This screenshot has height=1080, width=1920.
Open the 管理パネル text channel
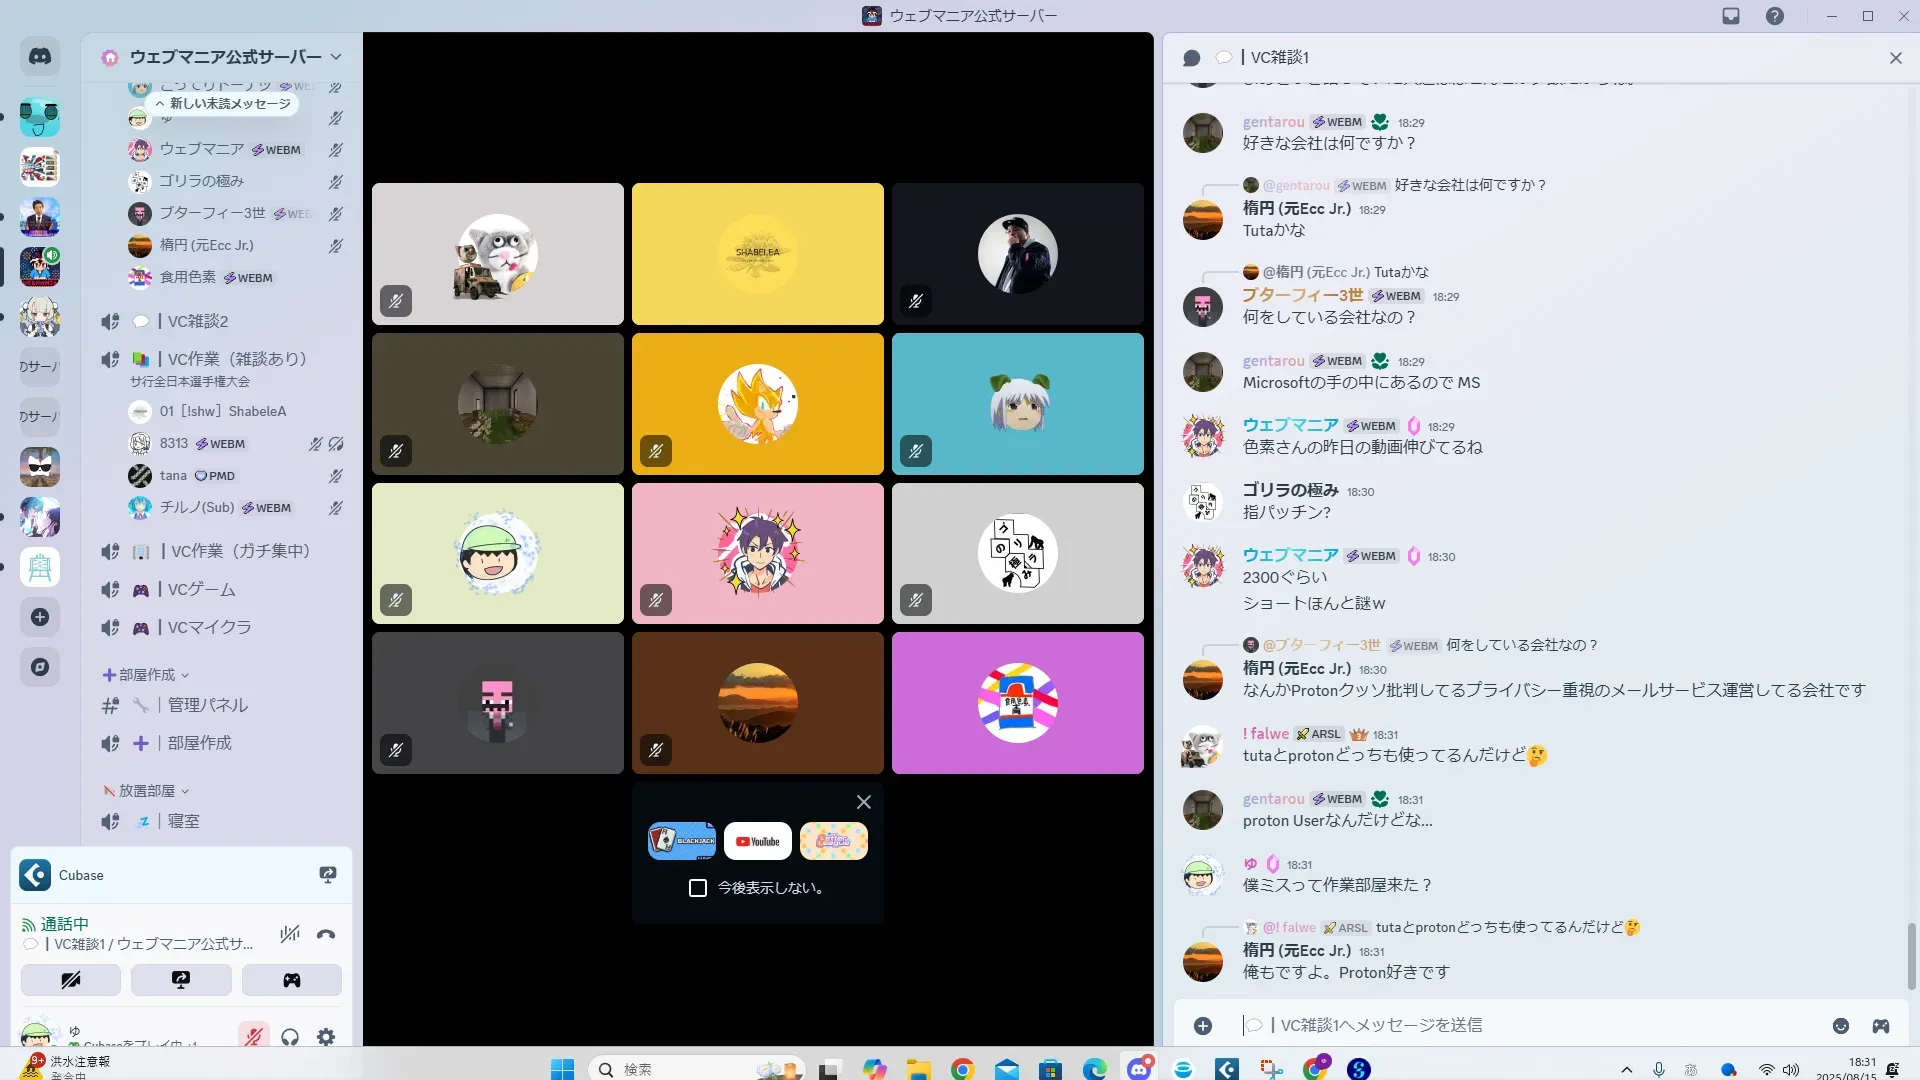tap(207, 705)
